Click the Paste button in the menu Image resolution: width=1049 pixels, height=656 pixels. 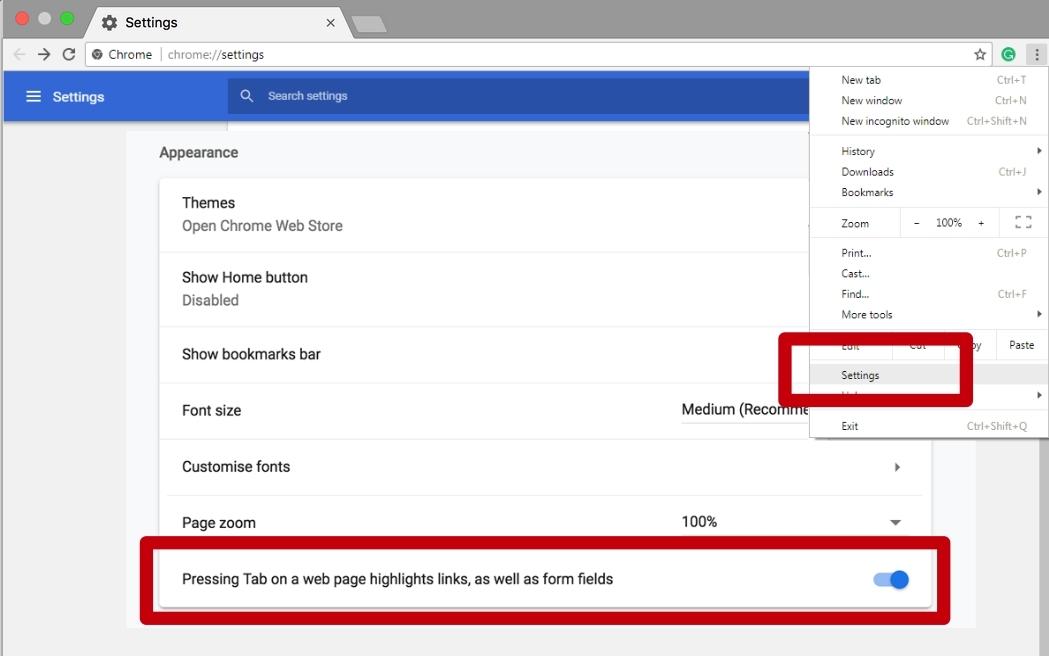coord(1021,344)
